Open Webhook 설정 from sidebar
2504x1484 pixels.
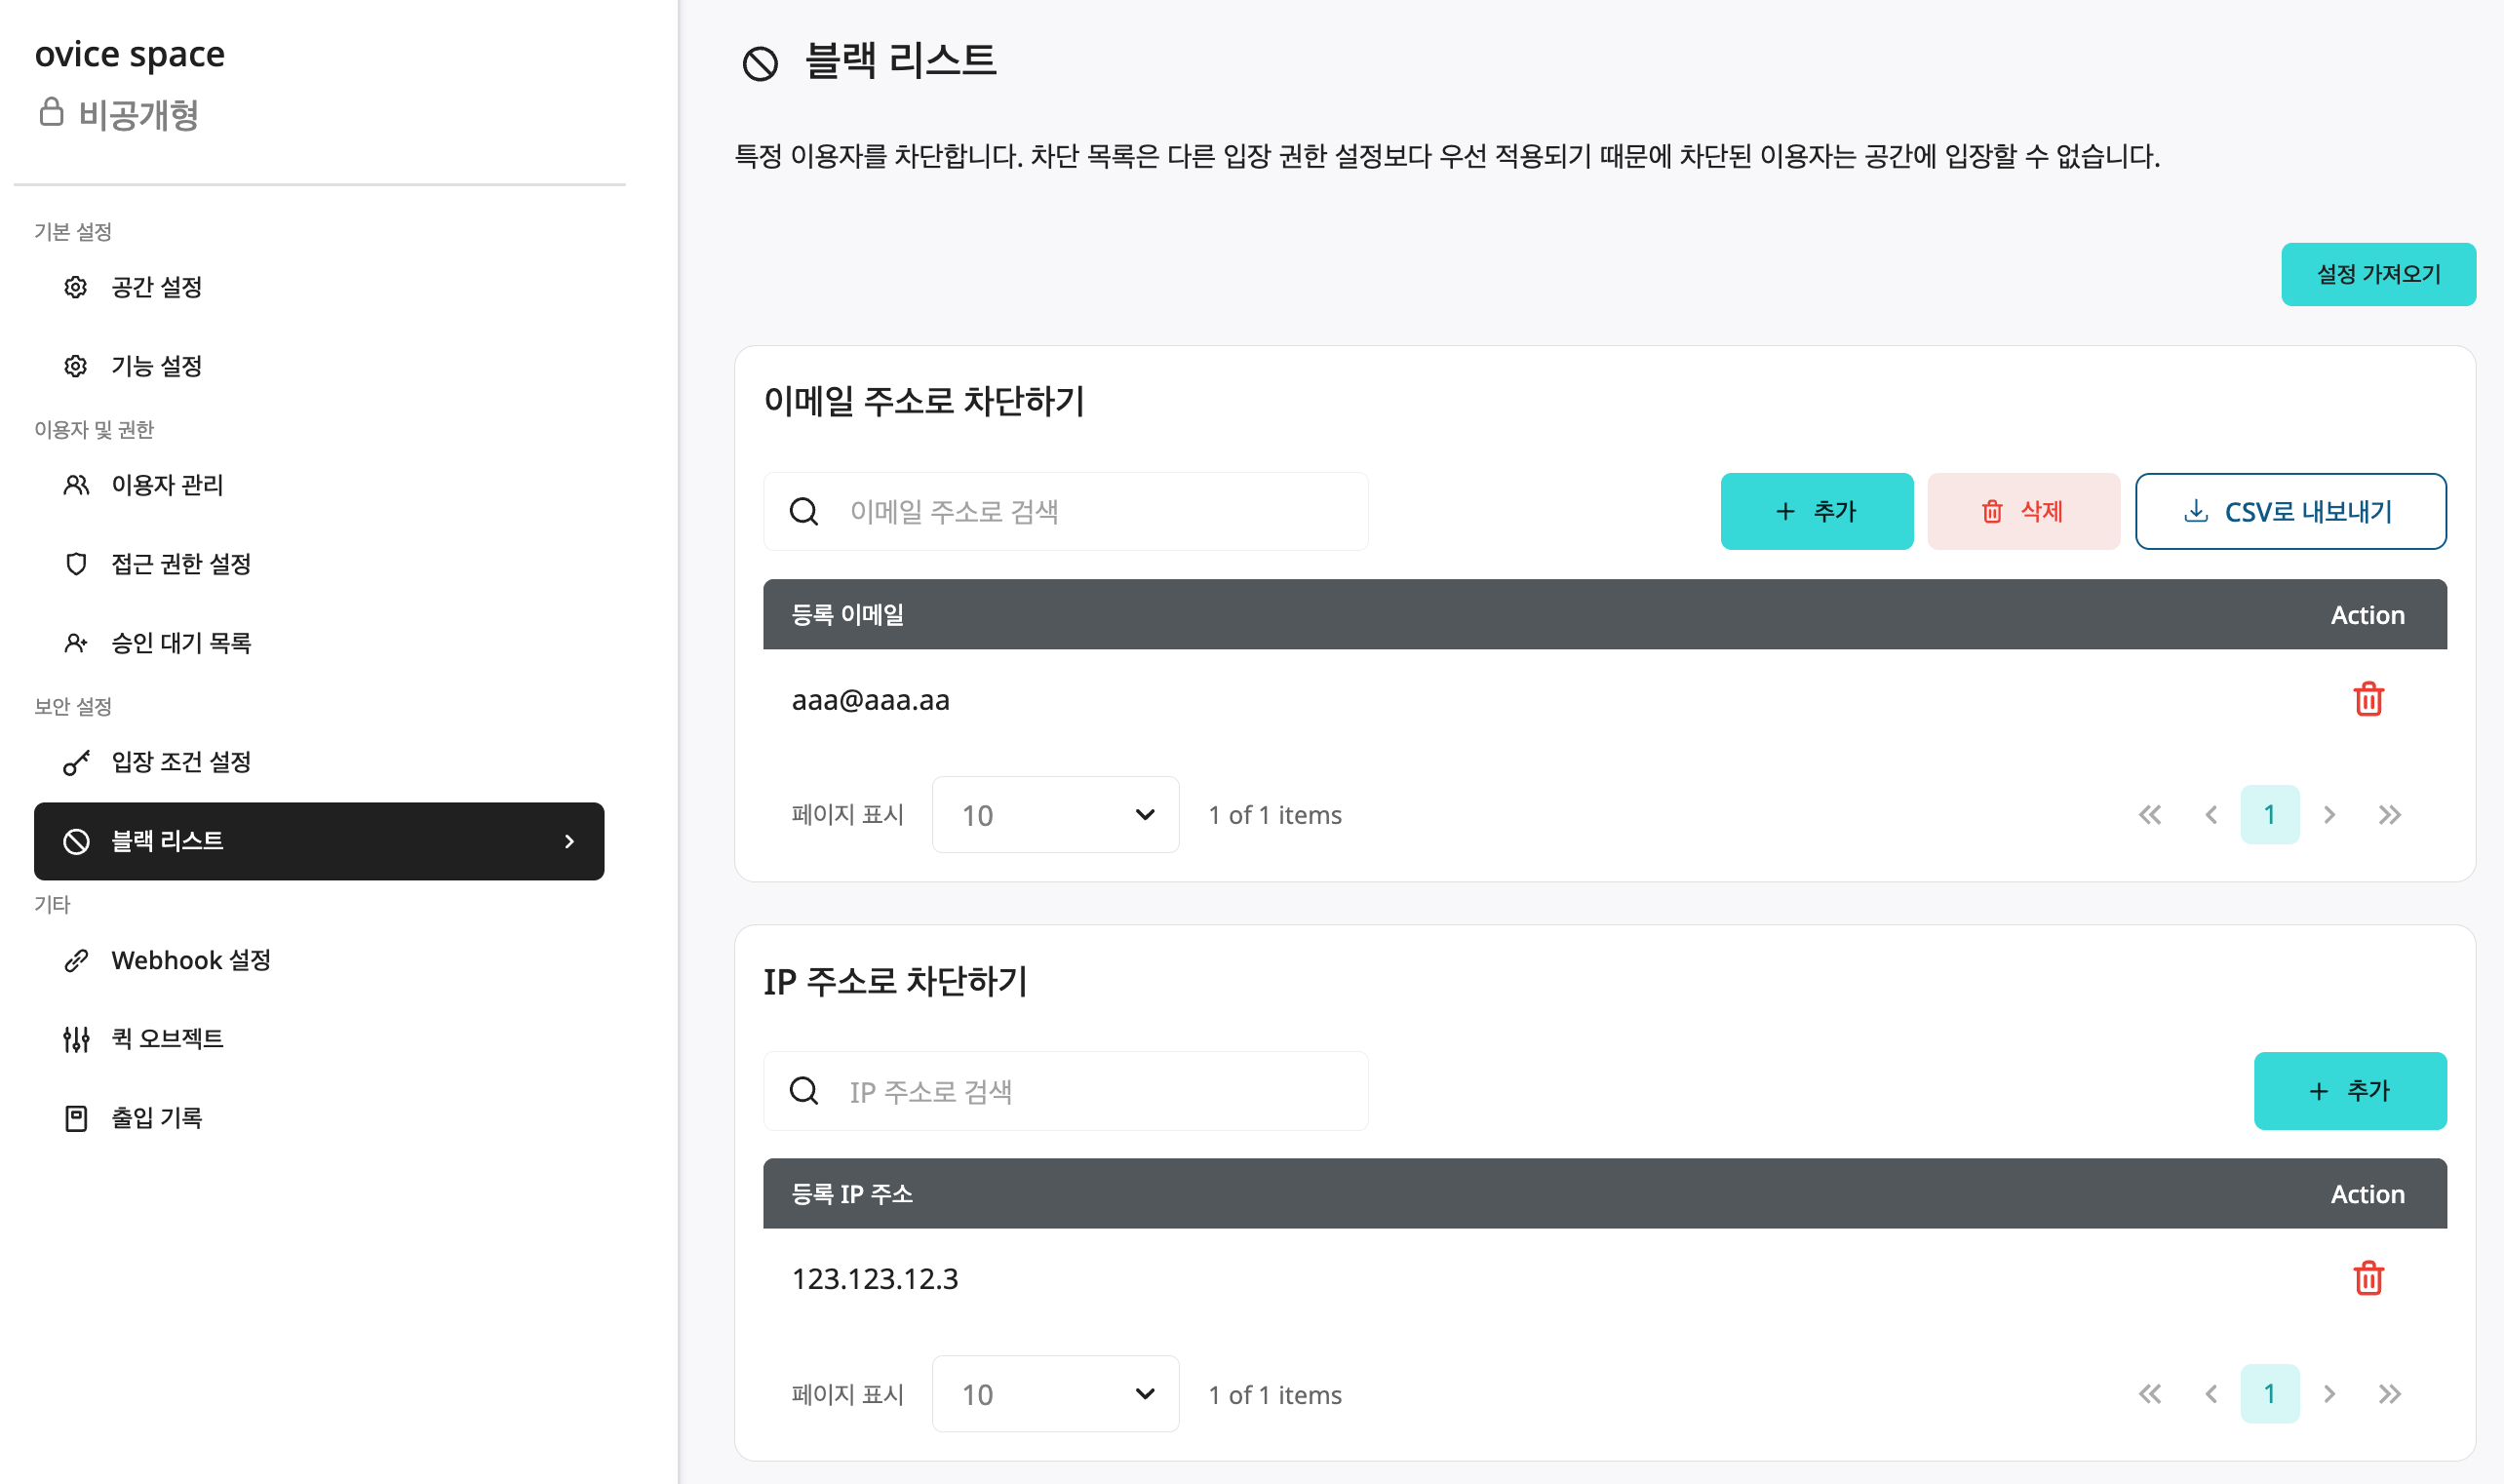190,960
